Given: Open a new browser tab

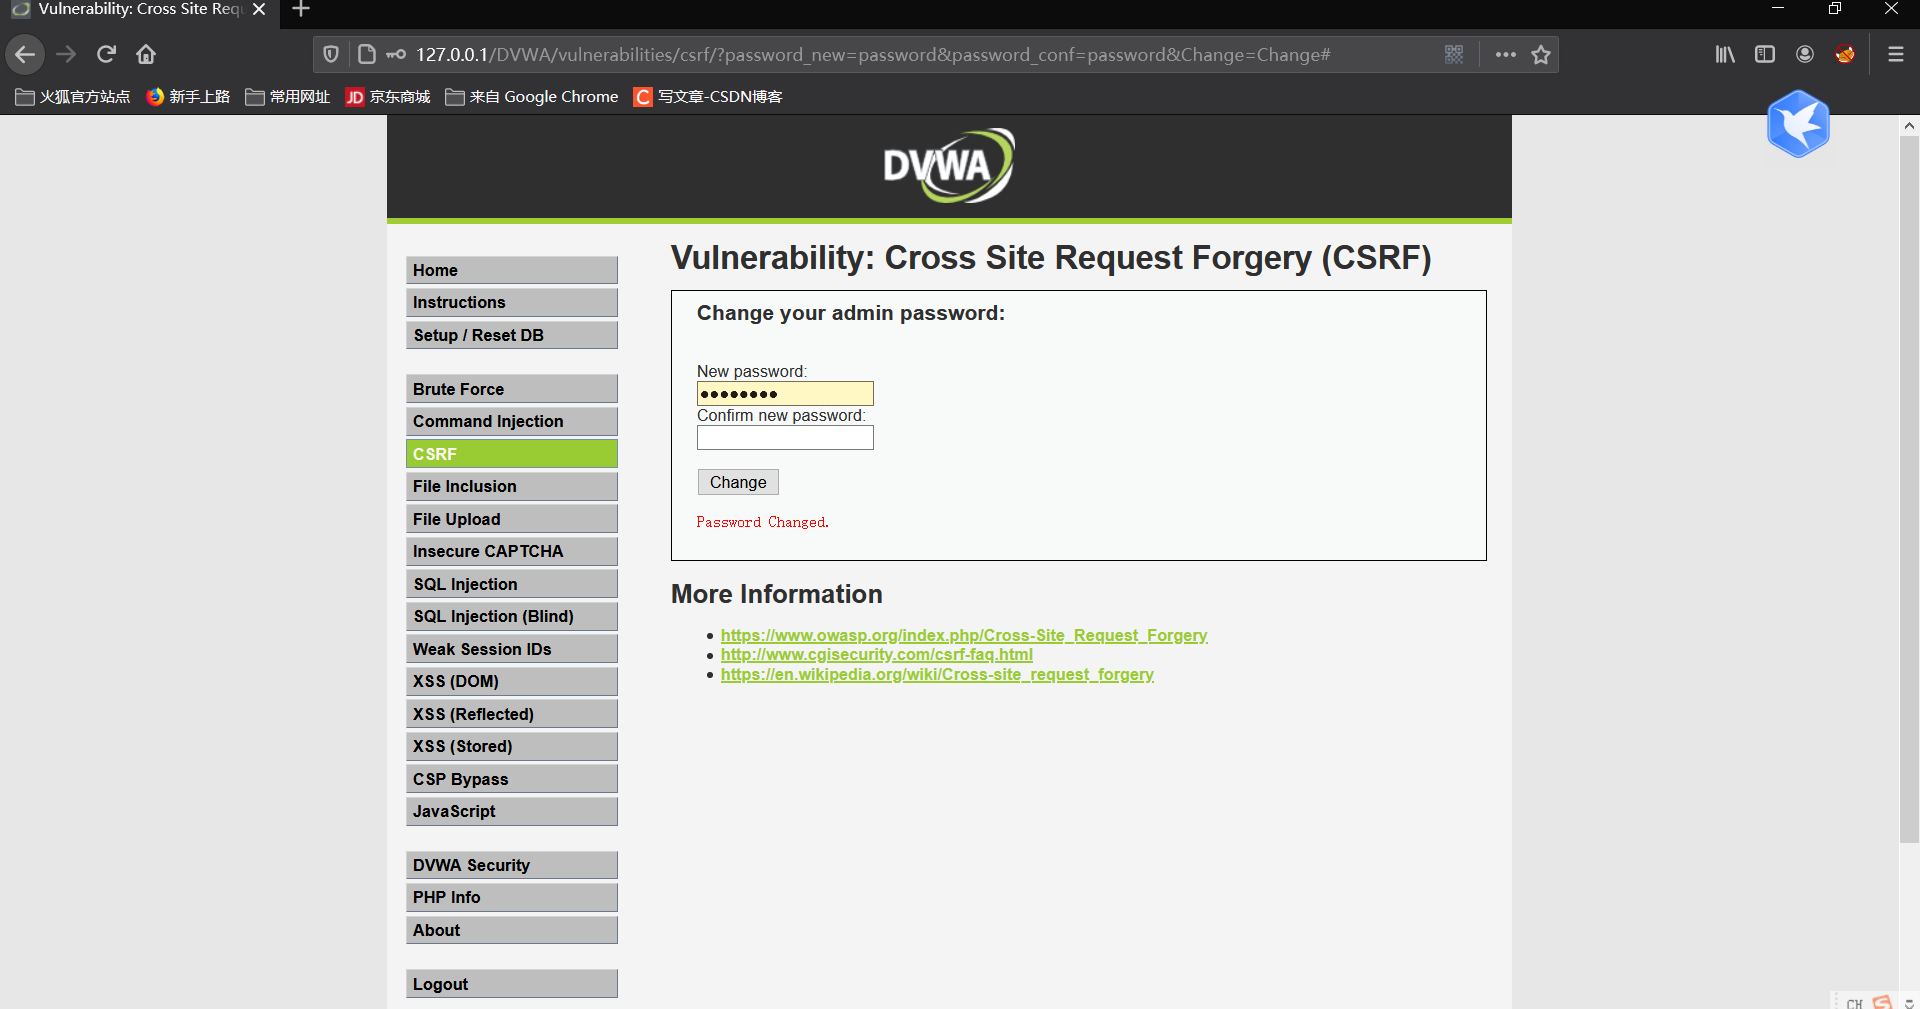Looking at the screenshot, I should [301, 10].
